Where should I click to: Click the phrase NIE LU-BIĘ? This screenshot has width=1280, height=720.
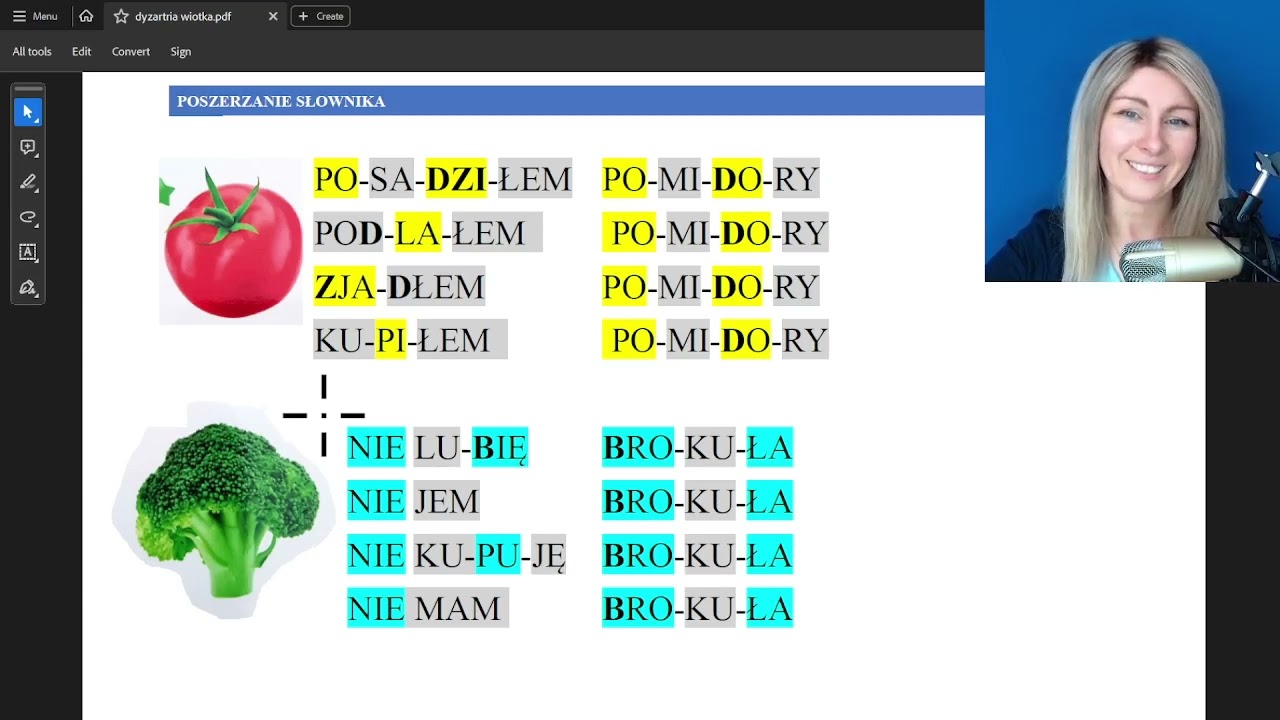(438, 447)
